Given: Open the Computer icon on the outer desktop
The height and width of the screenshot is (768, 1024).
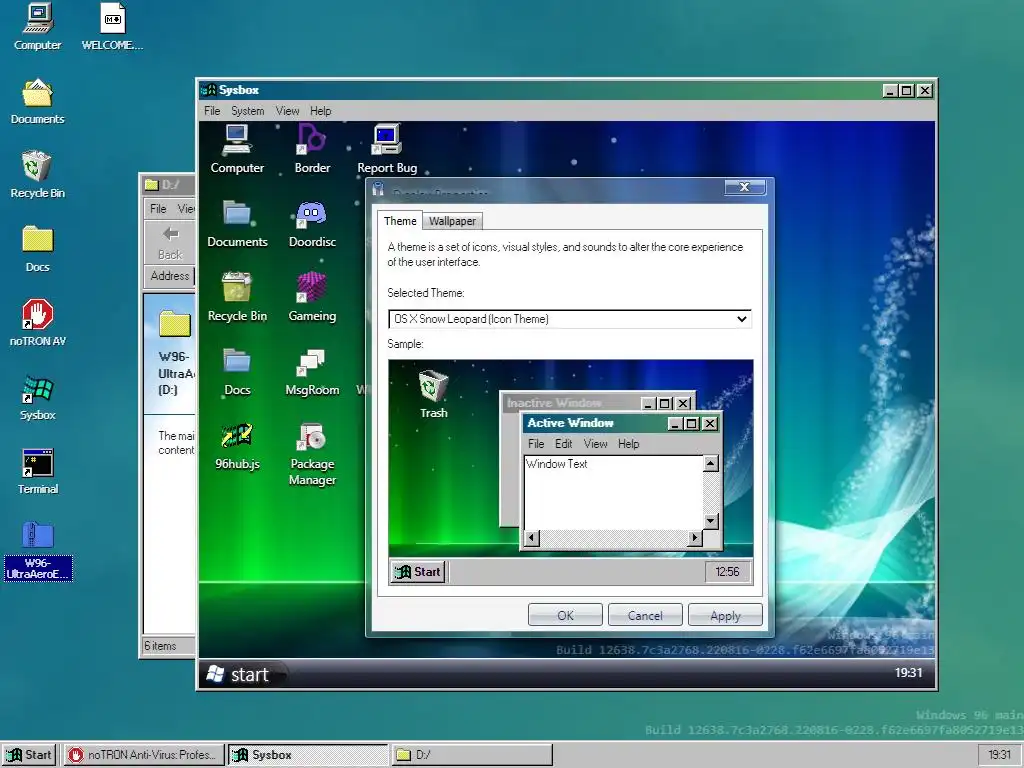Looking at the screenshot, I should coord(37,26).
